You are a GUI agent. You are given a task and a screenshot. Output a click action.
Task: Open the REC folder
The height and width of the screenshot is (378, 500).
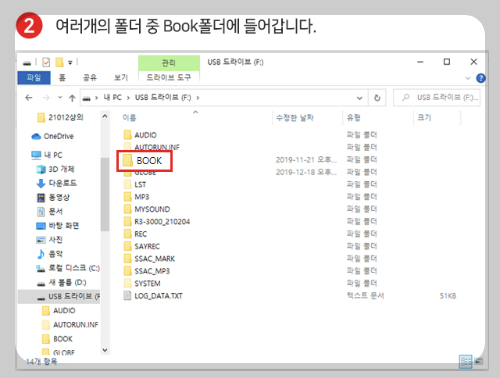135,234
